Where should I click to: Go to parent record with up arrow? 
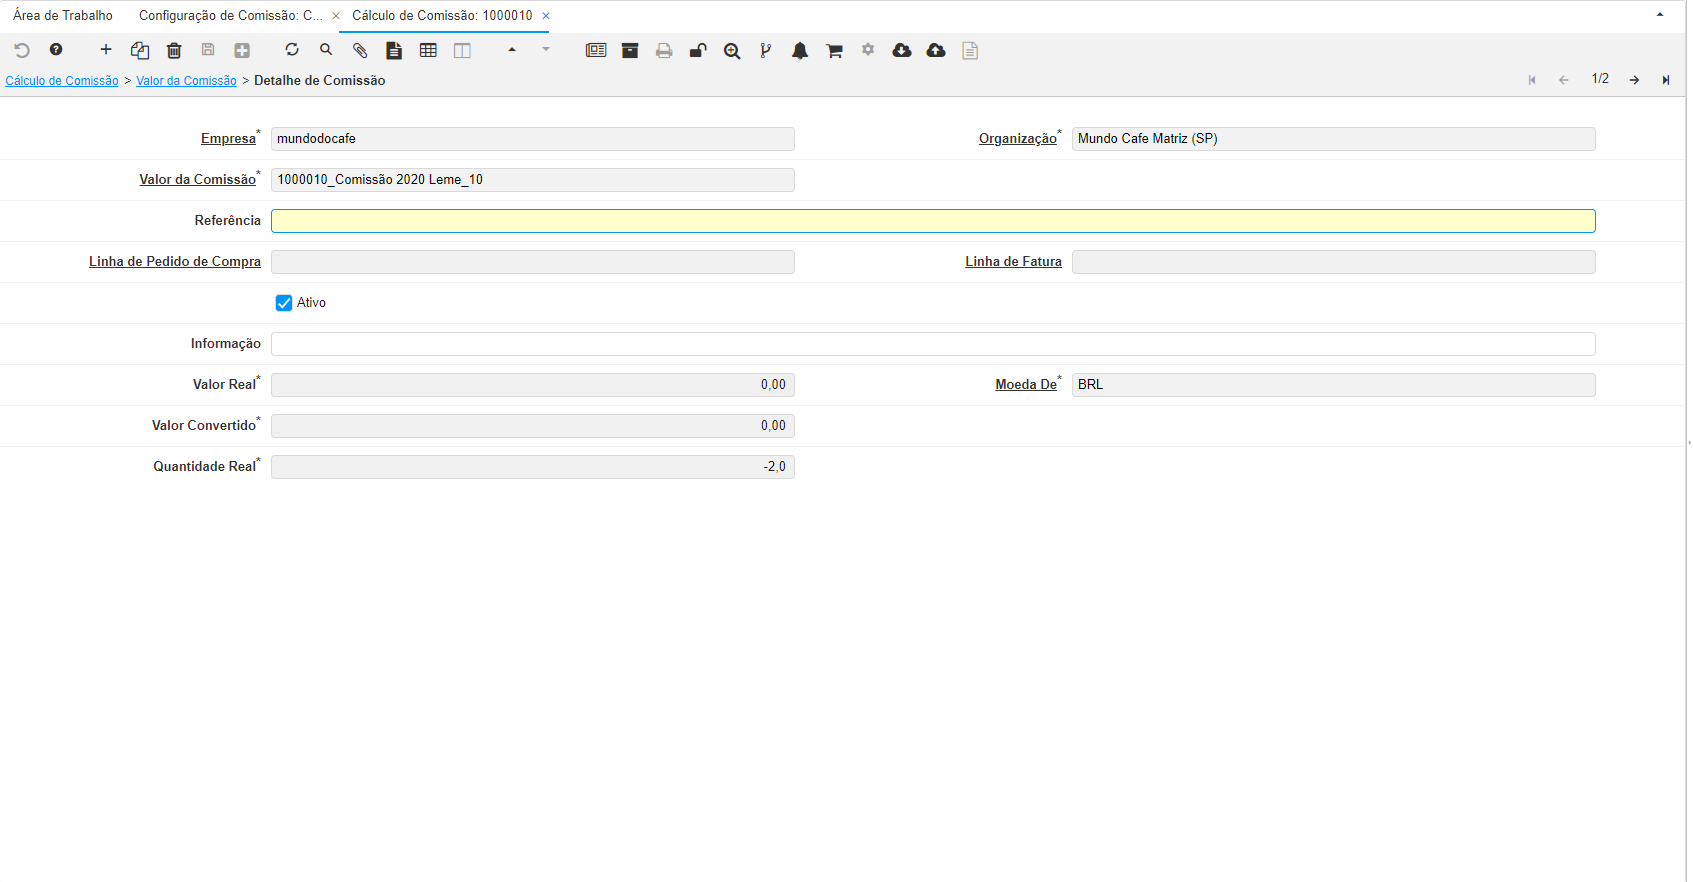512,50
